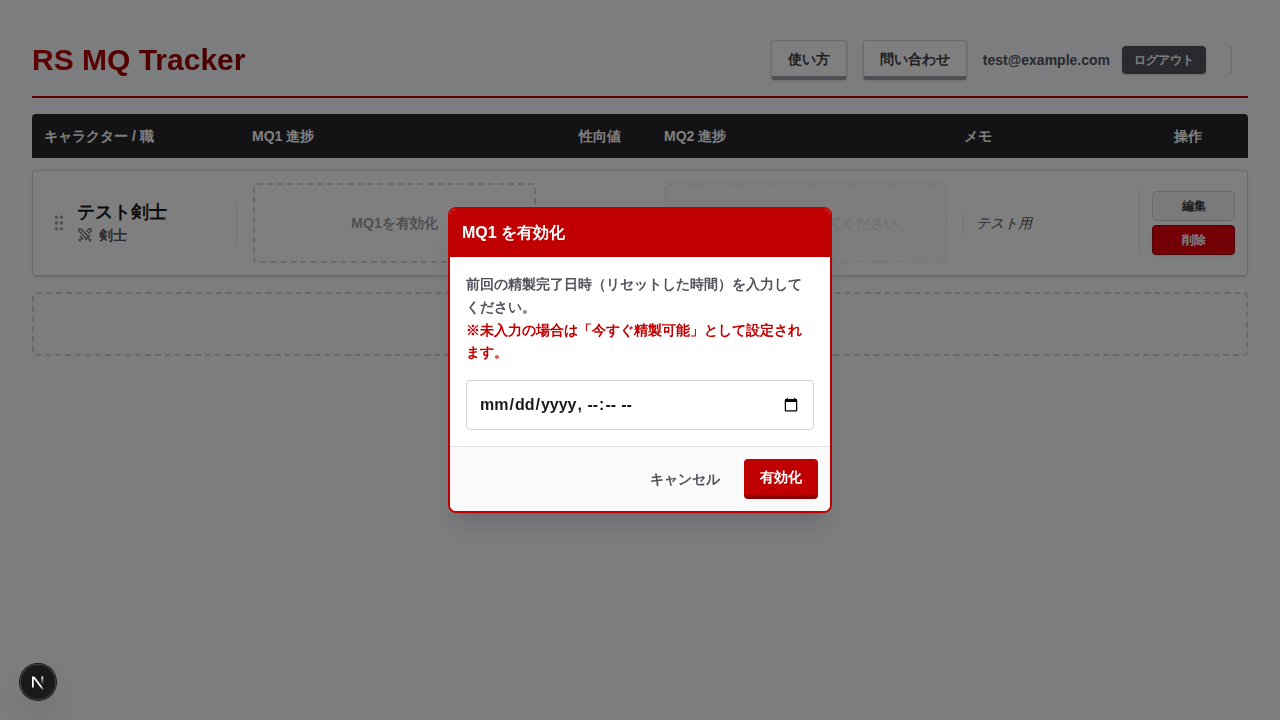Select the テスト剣士 character name
The image size is (1280, 720).
tap(122, 212)
